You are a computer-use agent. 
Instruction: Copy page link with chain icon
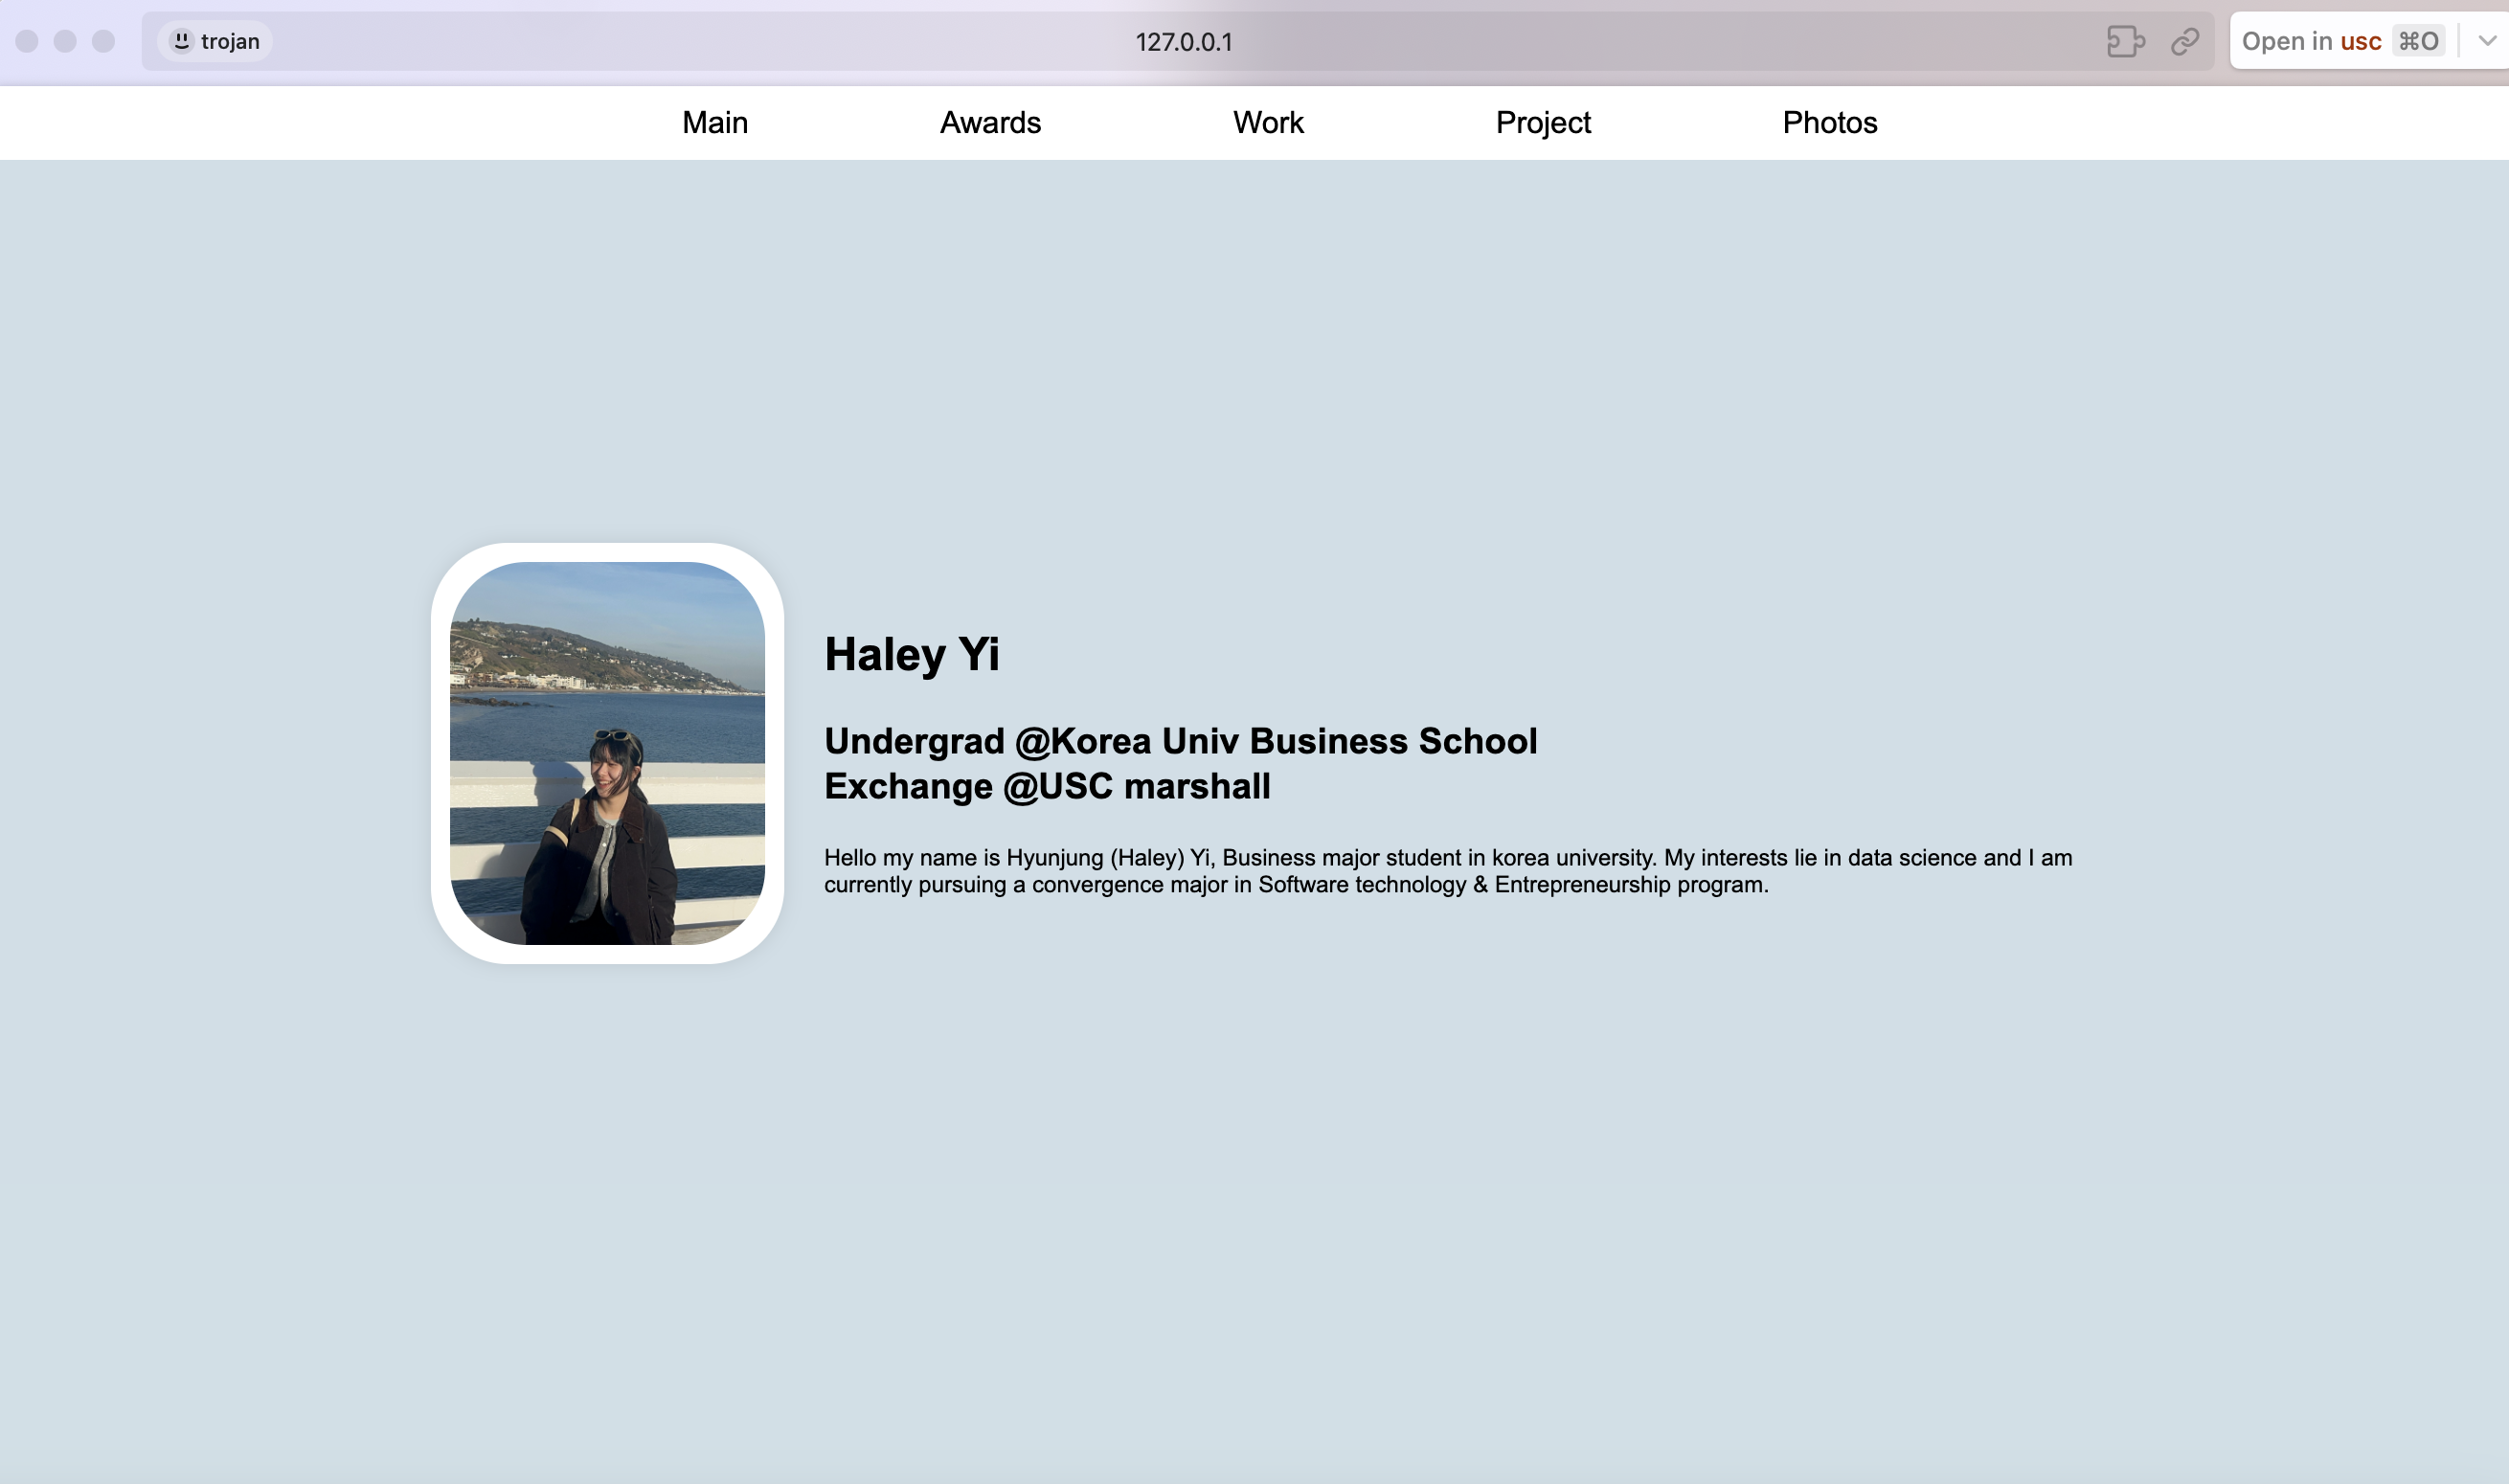[2185, 42]
